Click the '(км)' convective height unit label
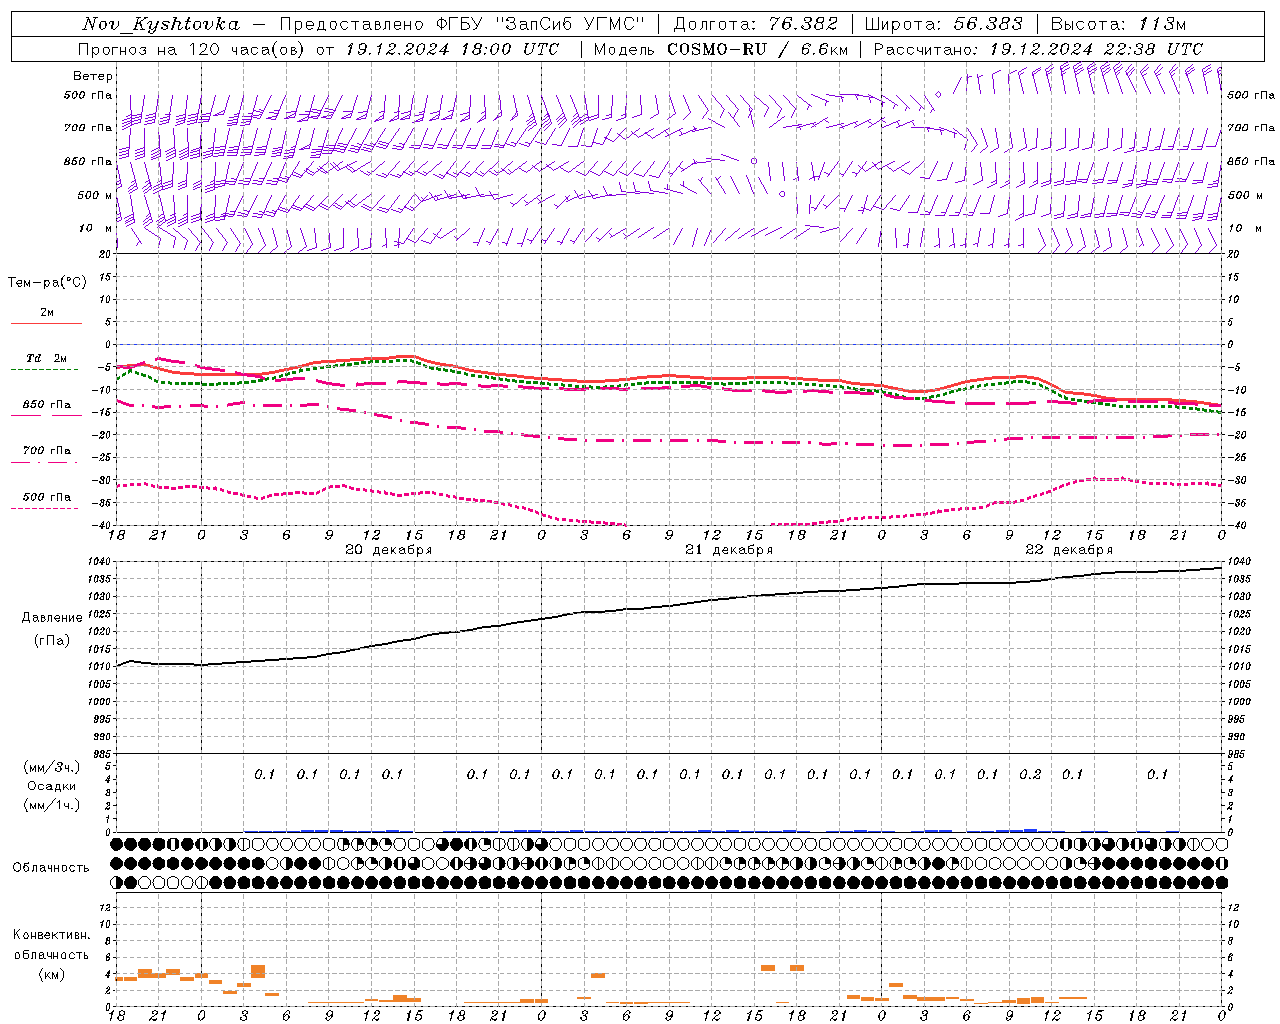This screenshot has height=1024, width=1280. tap(52, 974)
